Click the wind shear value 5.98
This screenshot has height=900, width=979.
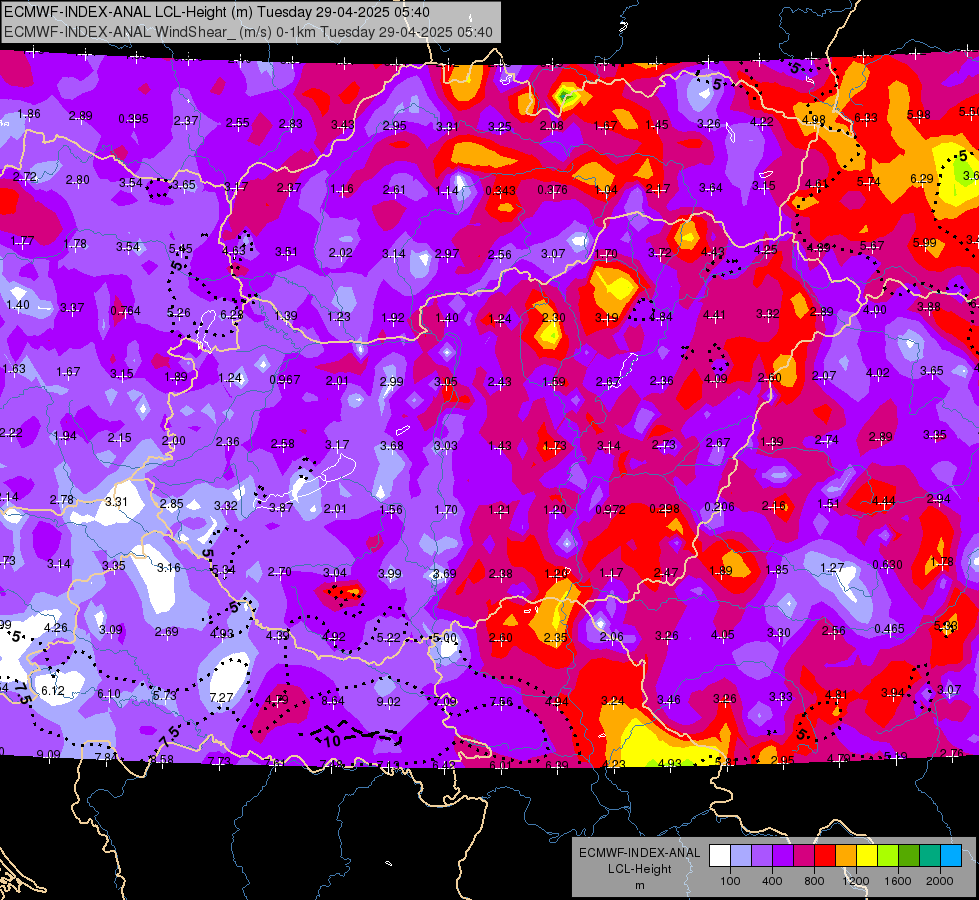[x=918, y=114]
